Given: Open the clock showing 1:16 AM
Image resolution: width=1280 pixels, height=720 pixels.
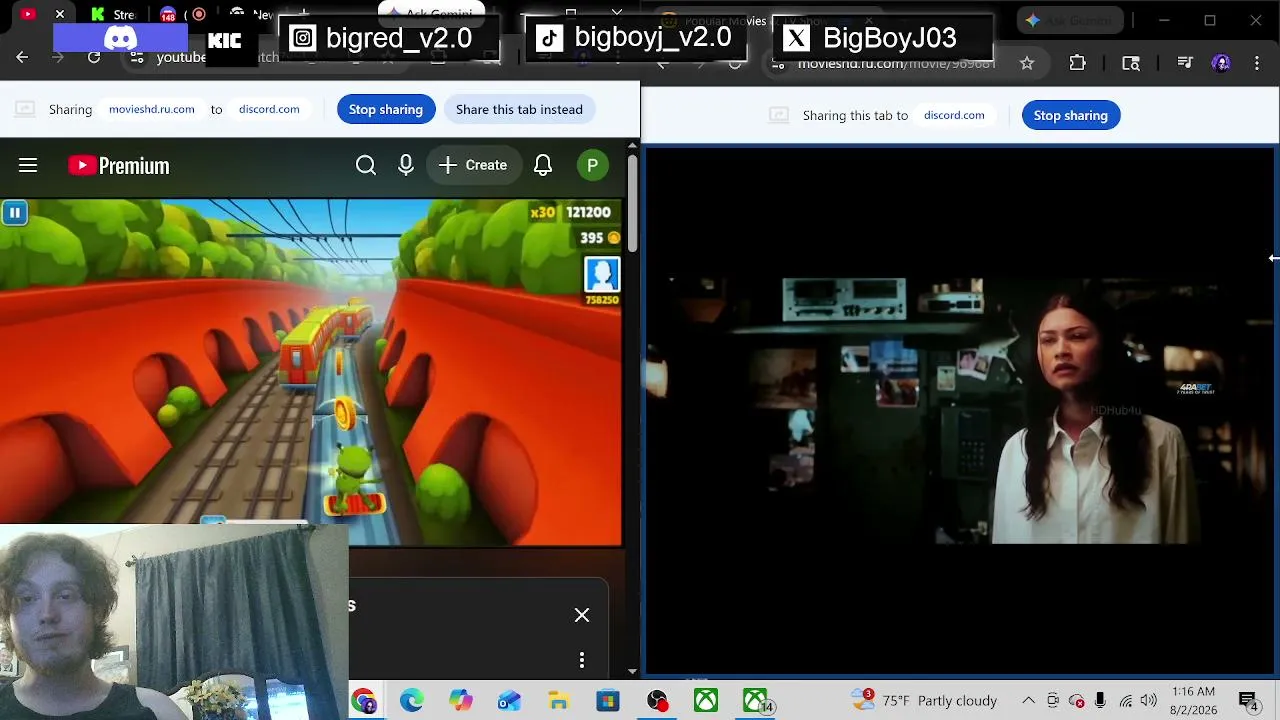Looking at the screenshot, I should pos(1193,700).
